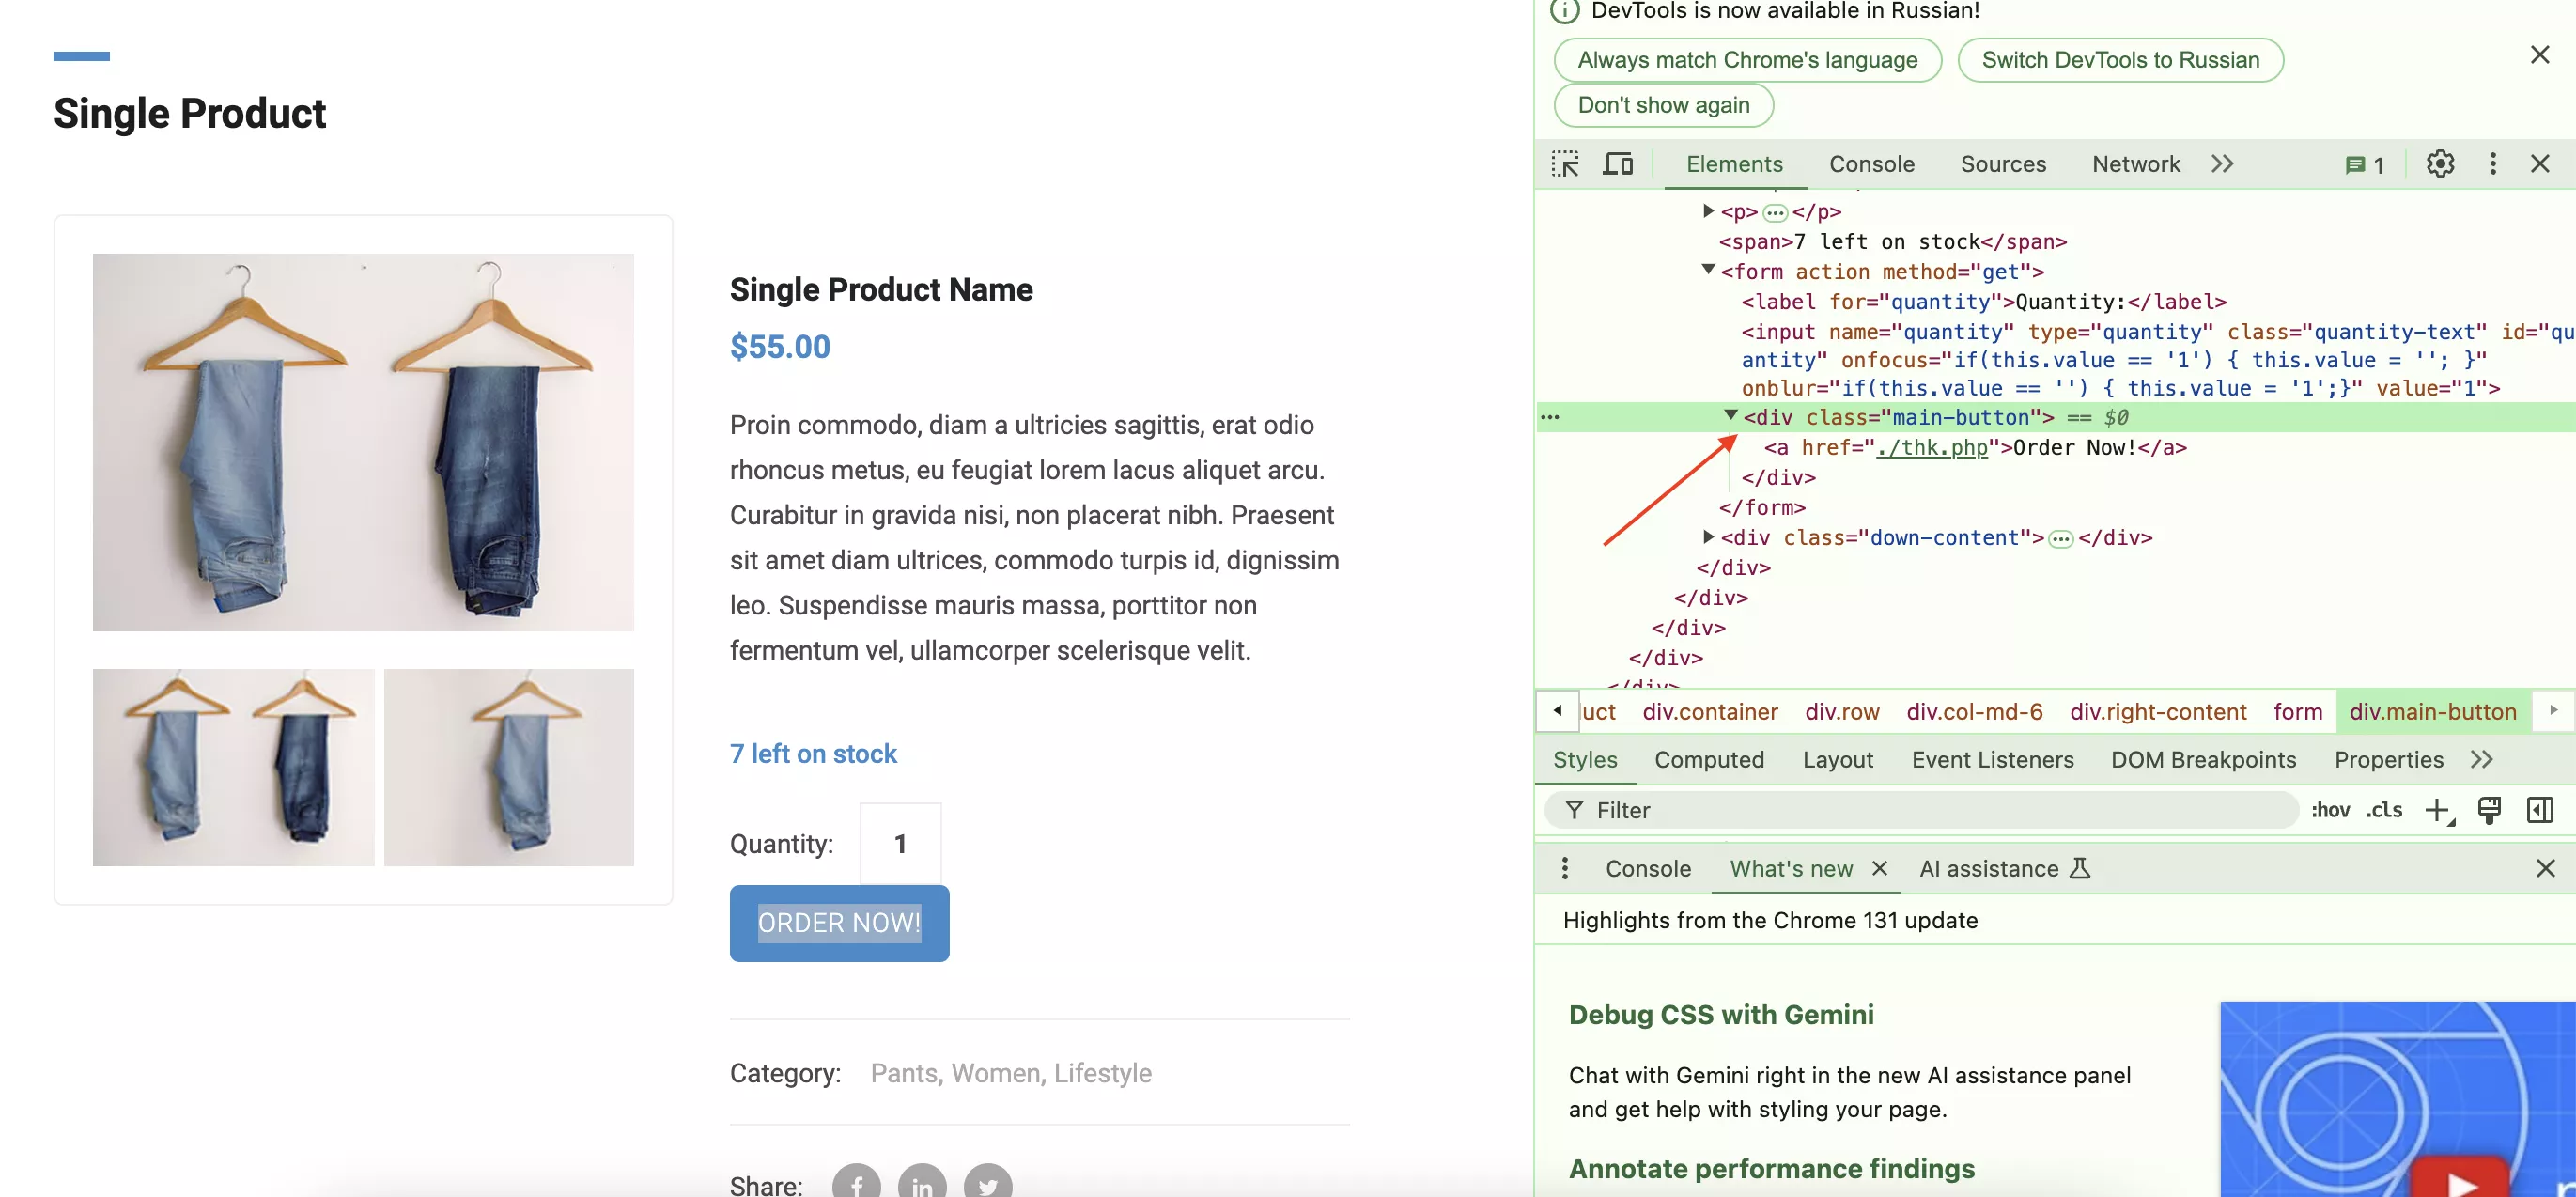Viewport: 2576px width, 1197px height.
Task: Select the single jeans thumbnail image
Action: 508,767
